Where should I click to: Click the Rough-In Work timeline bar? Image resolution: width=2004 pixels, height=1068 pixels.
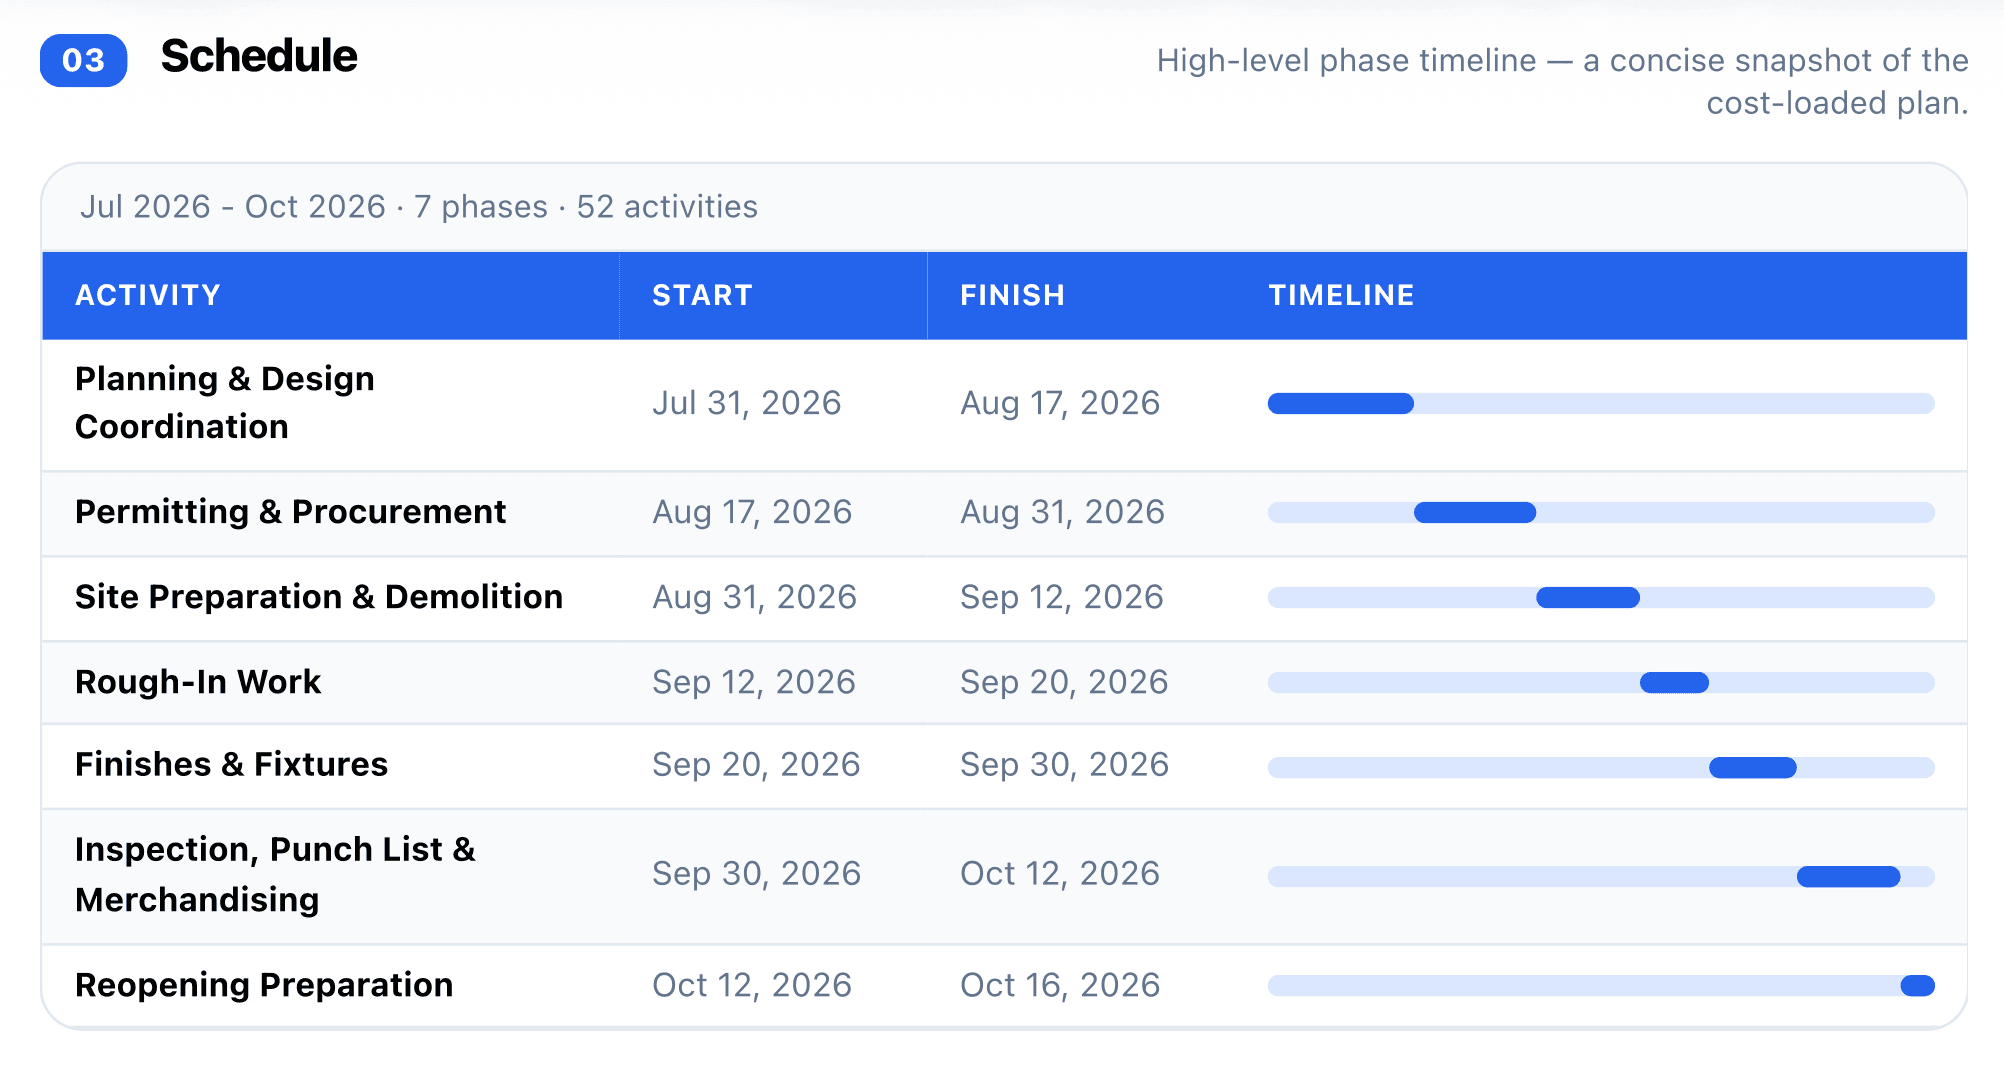1674,683
